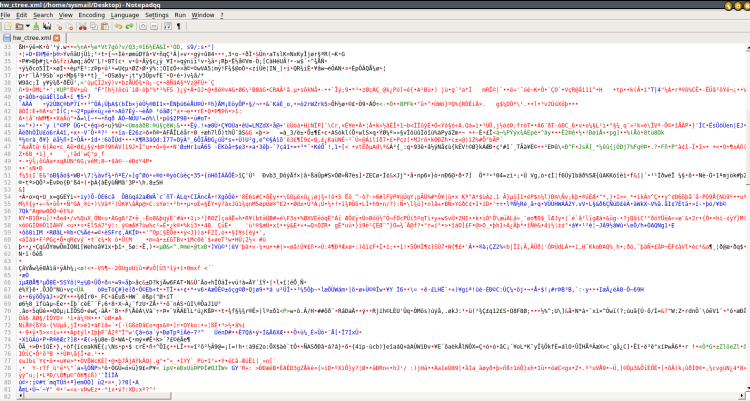
Task: Click line number 33 in the gutter
Action: tap(7, 47)
